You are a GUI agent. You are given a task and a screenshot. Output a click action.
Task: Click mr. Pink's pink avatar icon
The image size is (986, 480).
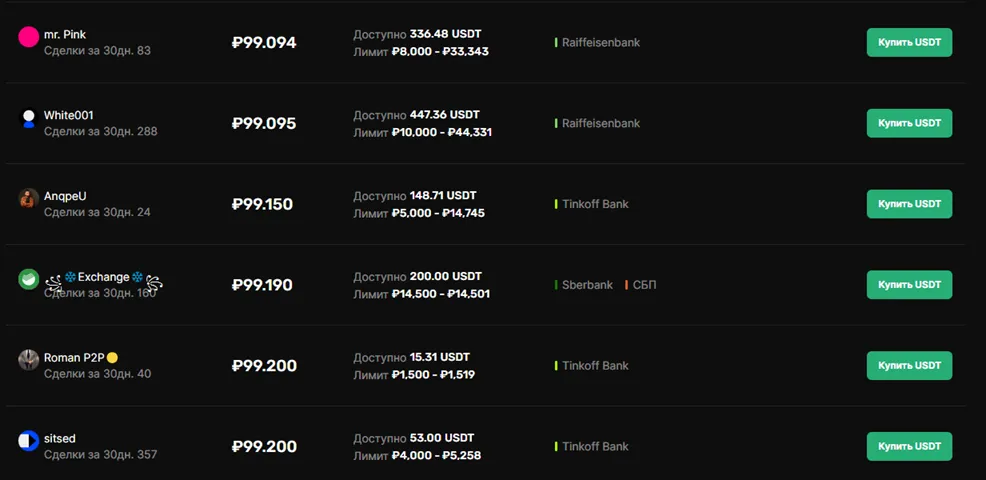pyautogui.click(x=28, y=38)
